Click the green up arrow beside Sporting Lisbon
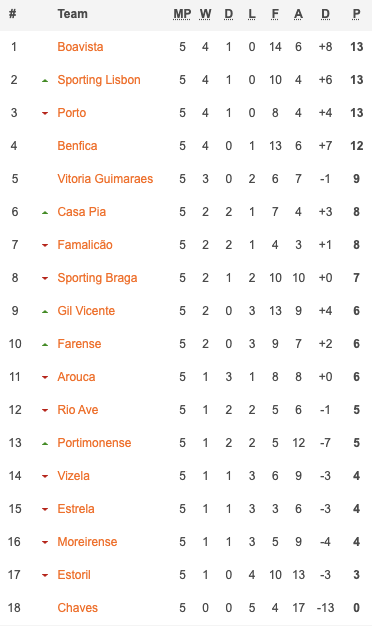The image size is (372, 626). [x=45, y=81]
